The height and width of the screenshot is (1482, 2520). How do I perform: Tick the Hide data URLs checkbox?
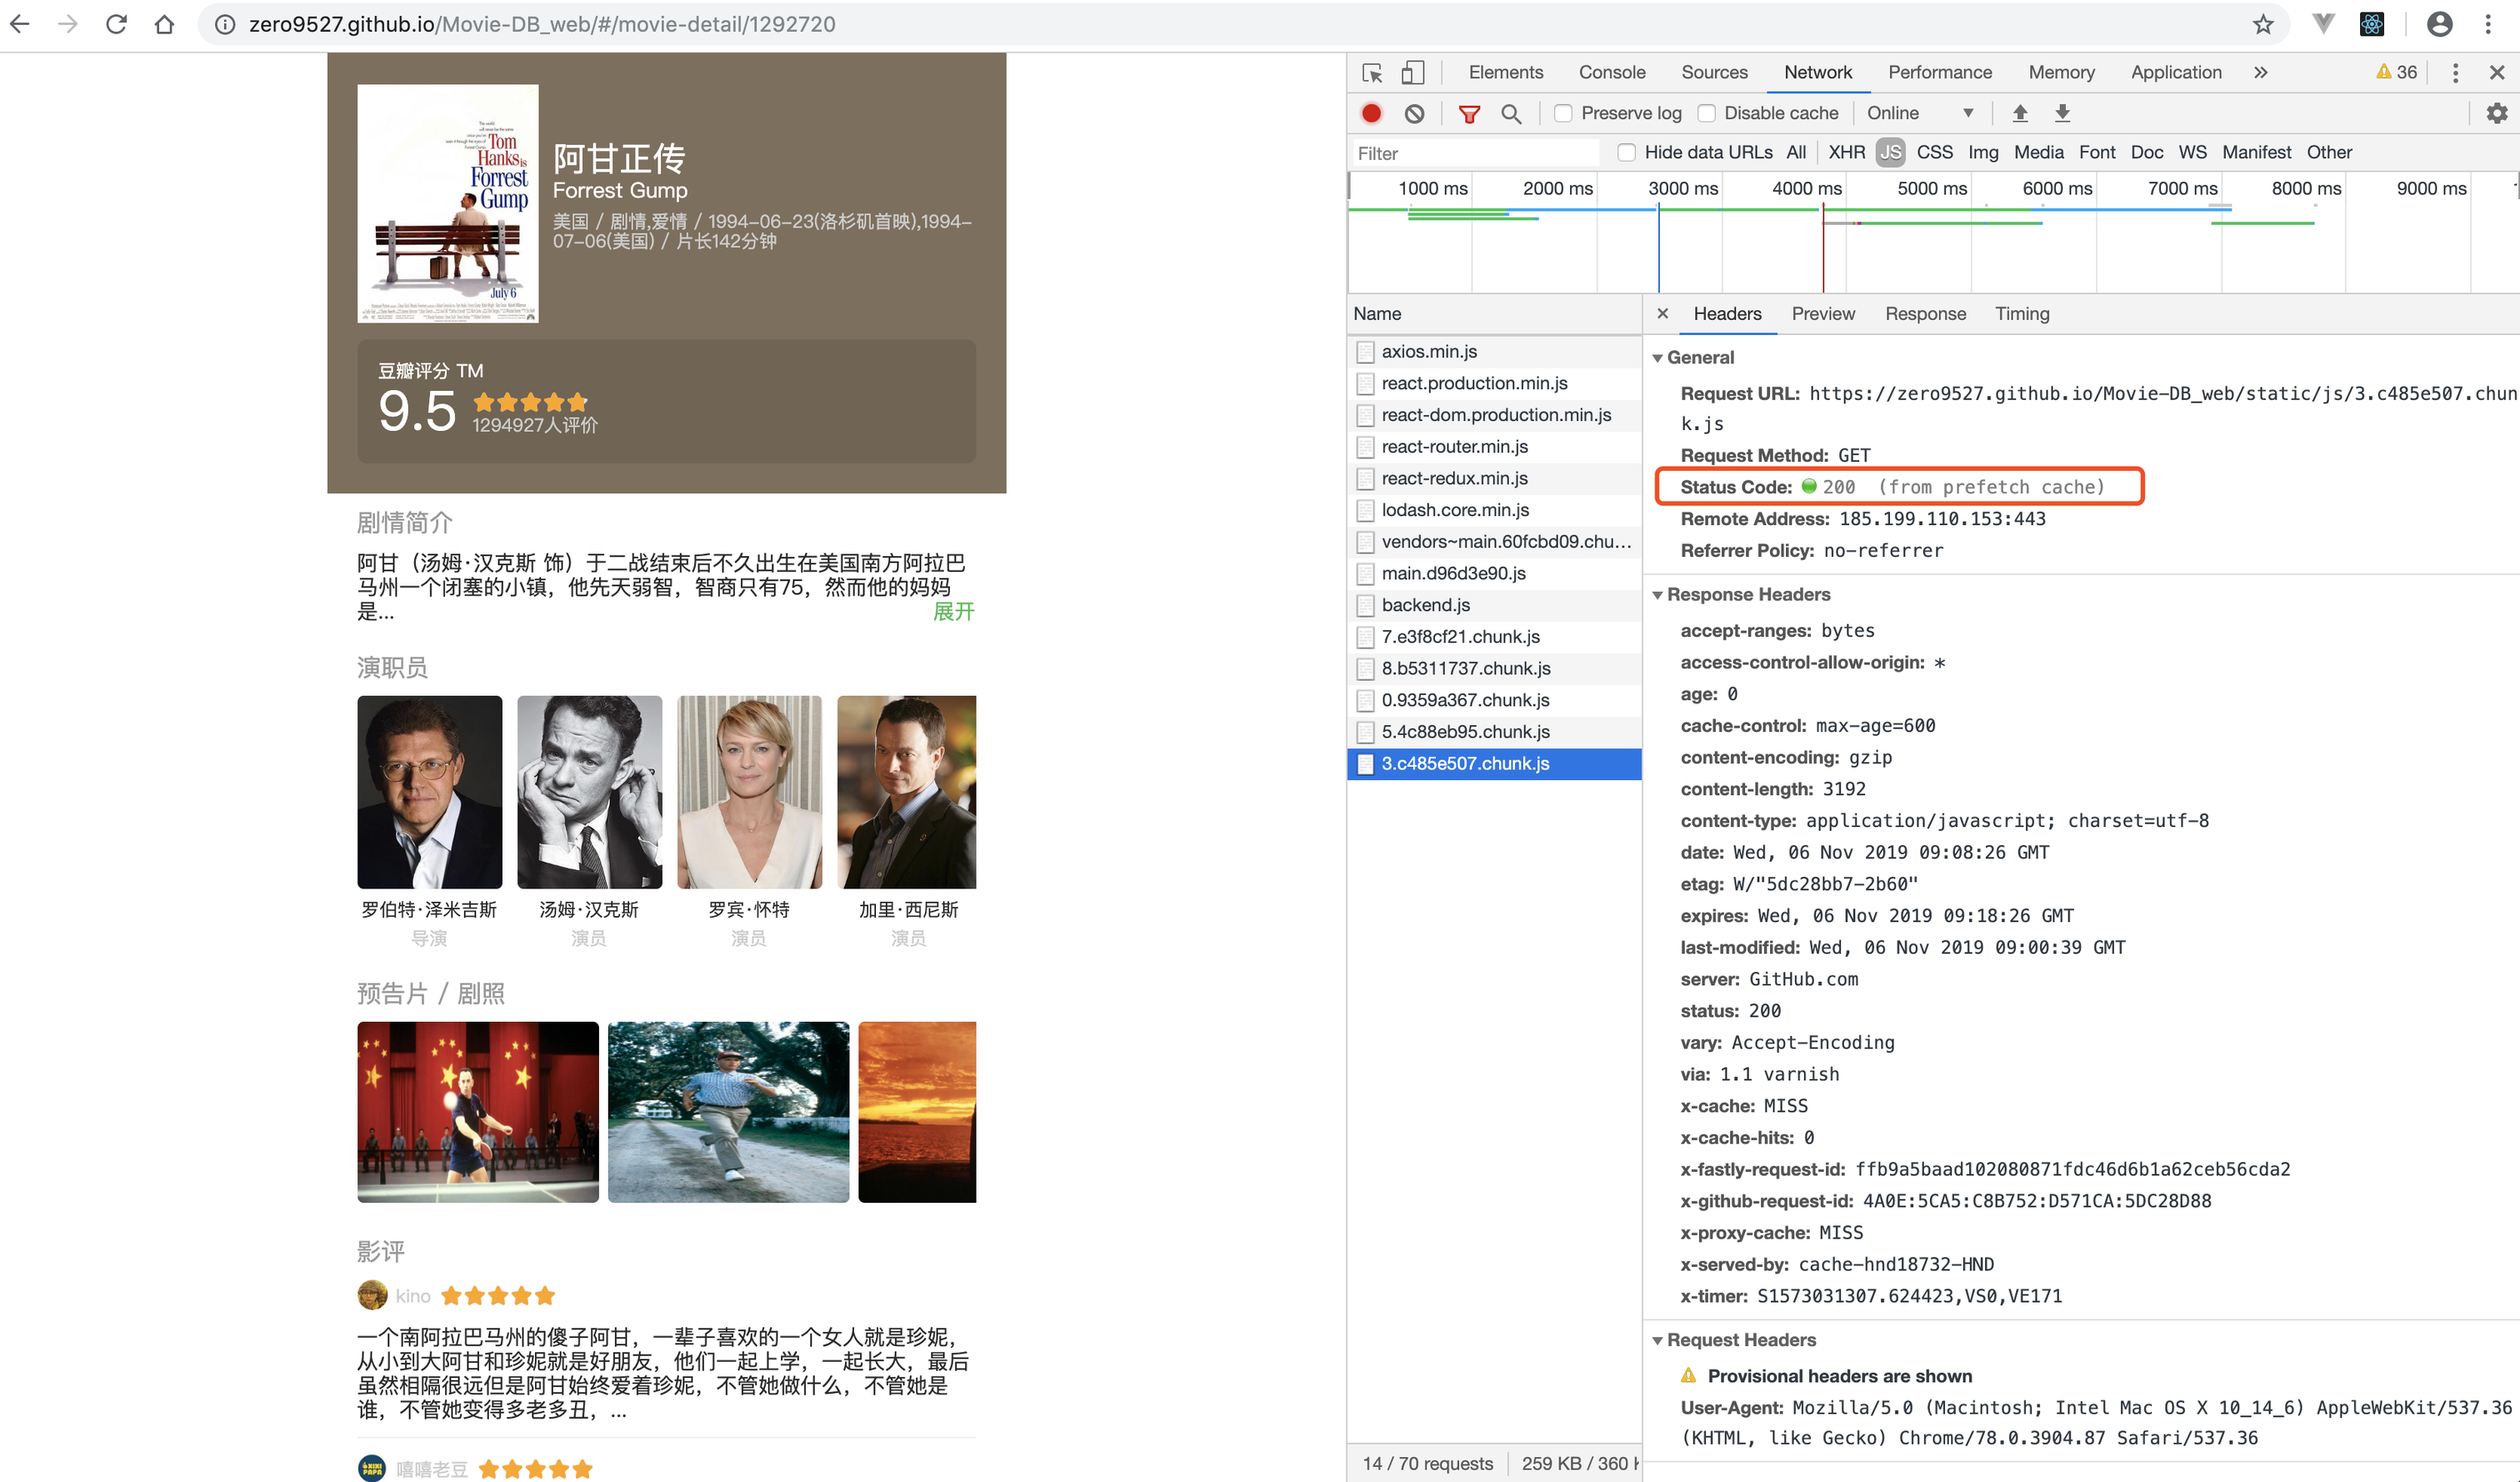[1627, 152]
